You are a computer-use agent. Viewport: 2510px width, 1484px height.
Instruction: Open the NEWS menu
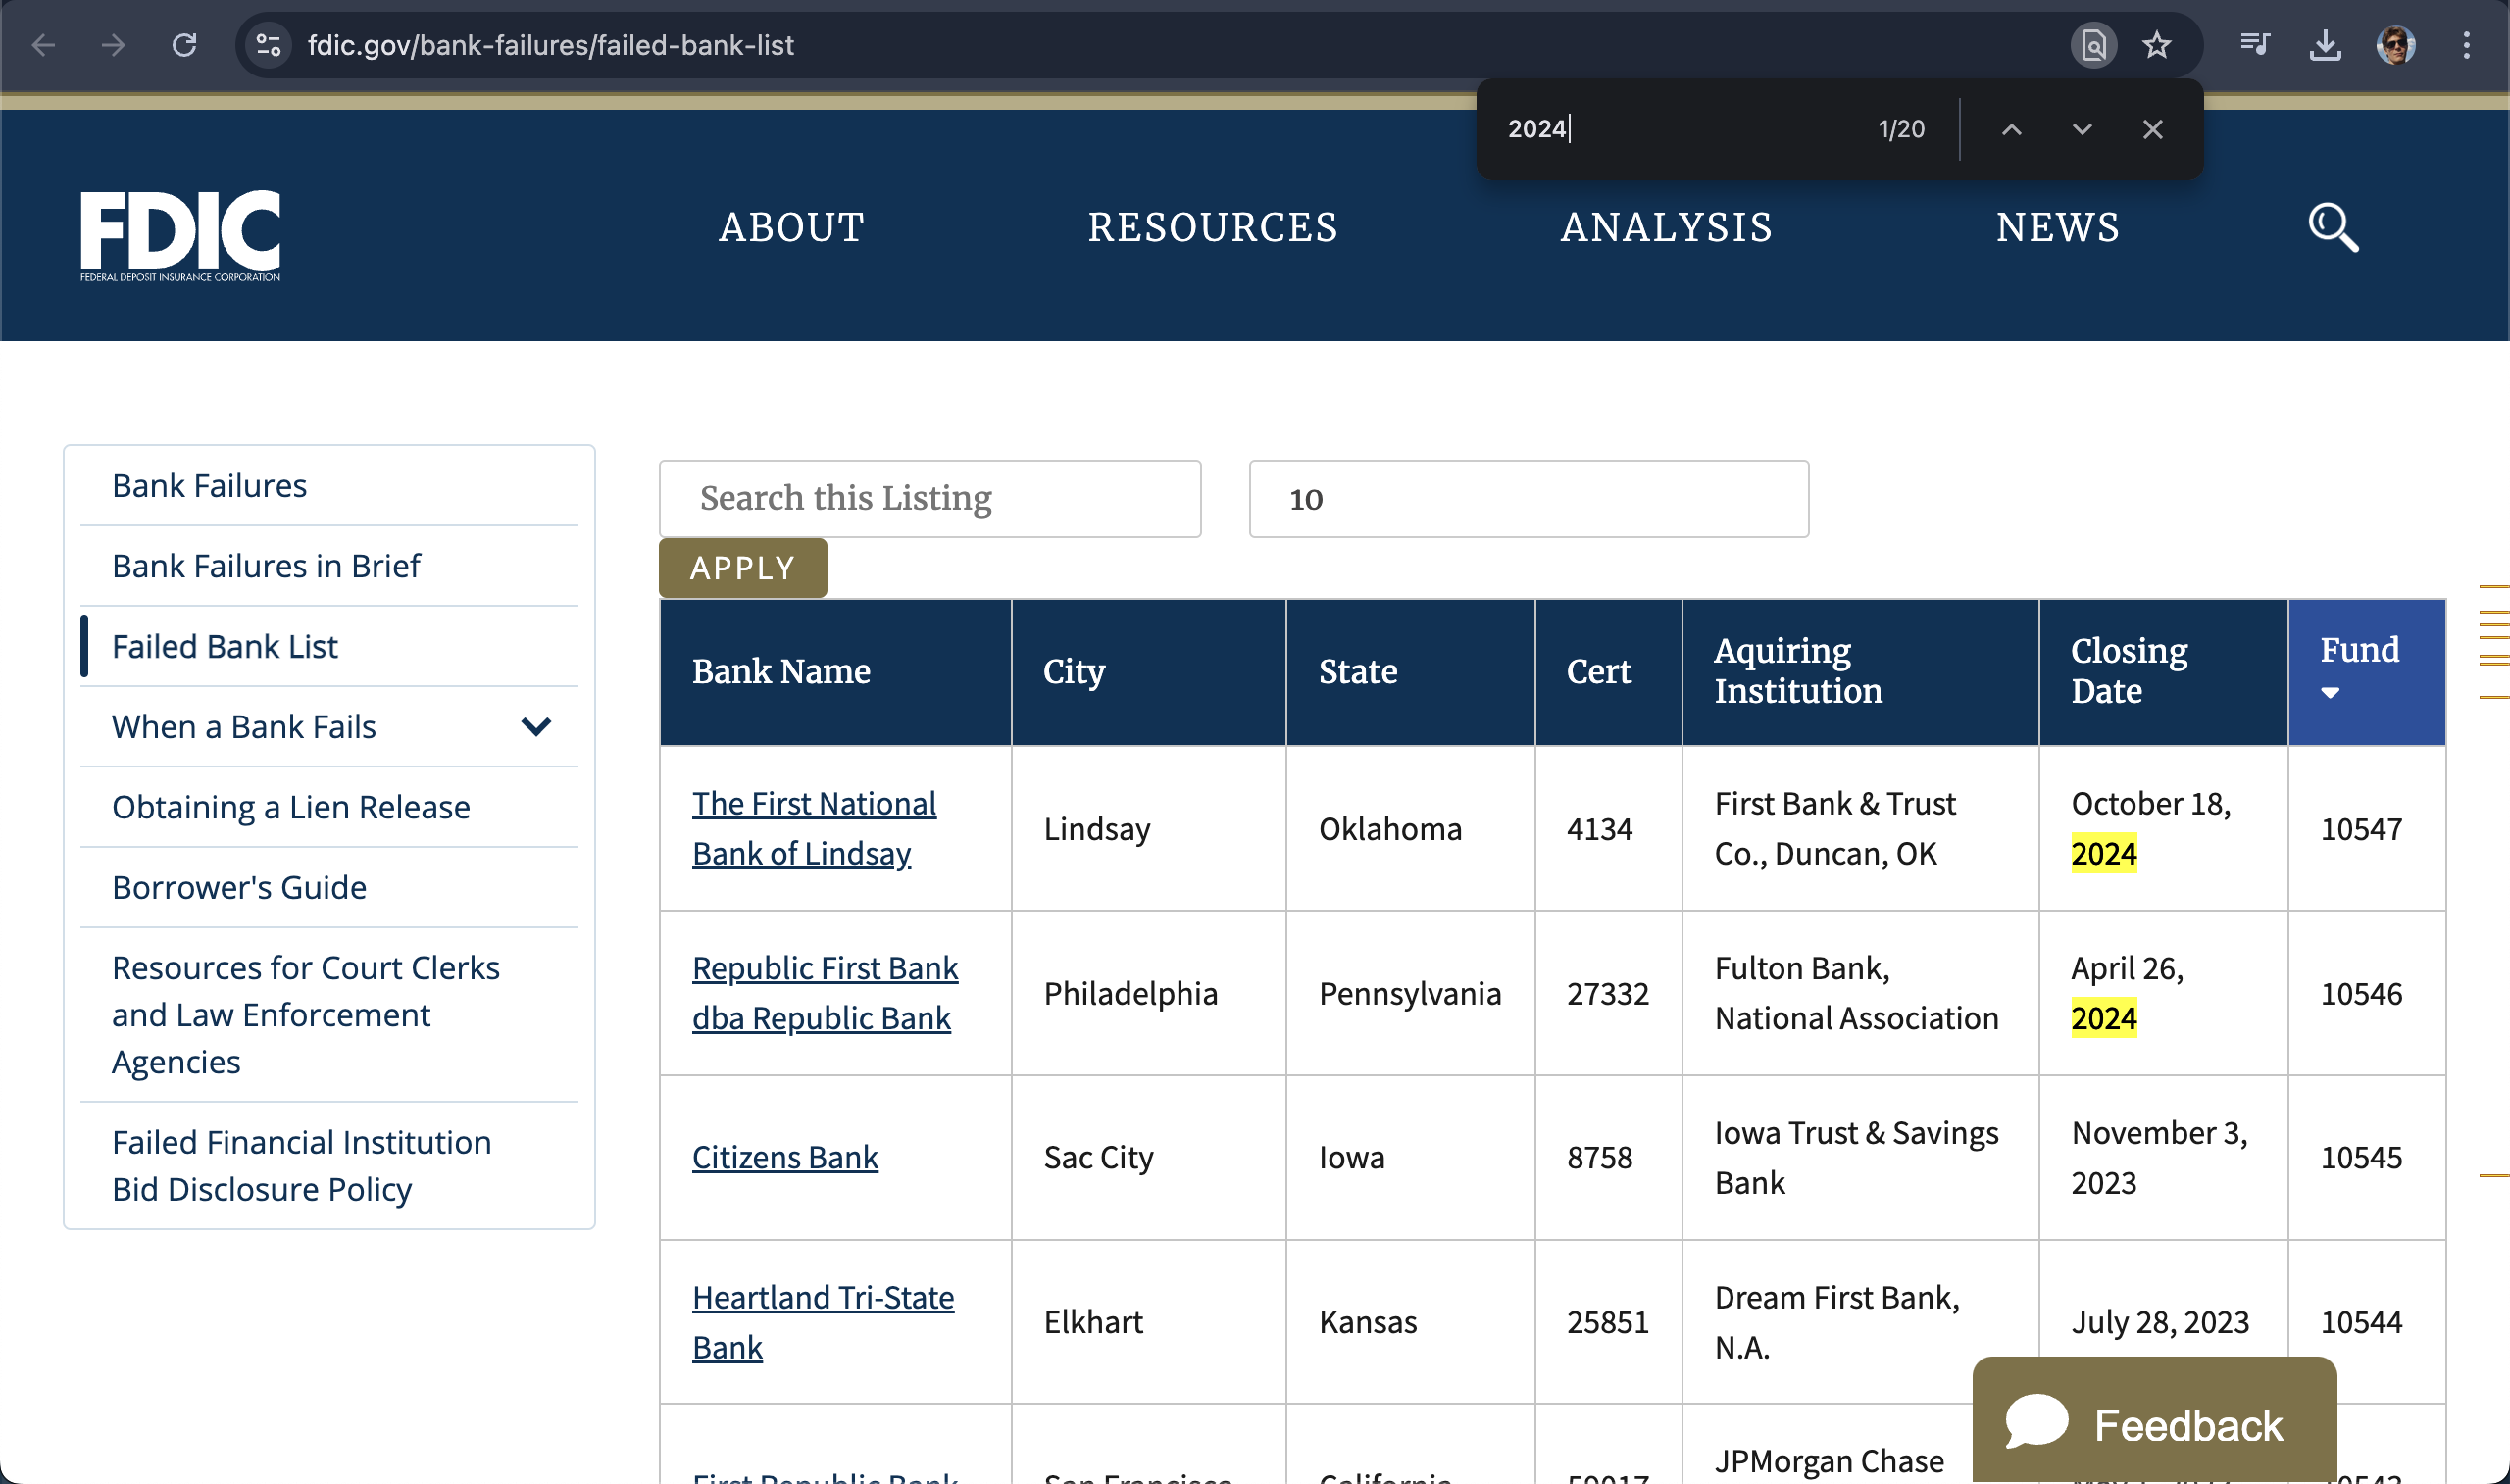2058,227
